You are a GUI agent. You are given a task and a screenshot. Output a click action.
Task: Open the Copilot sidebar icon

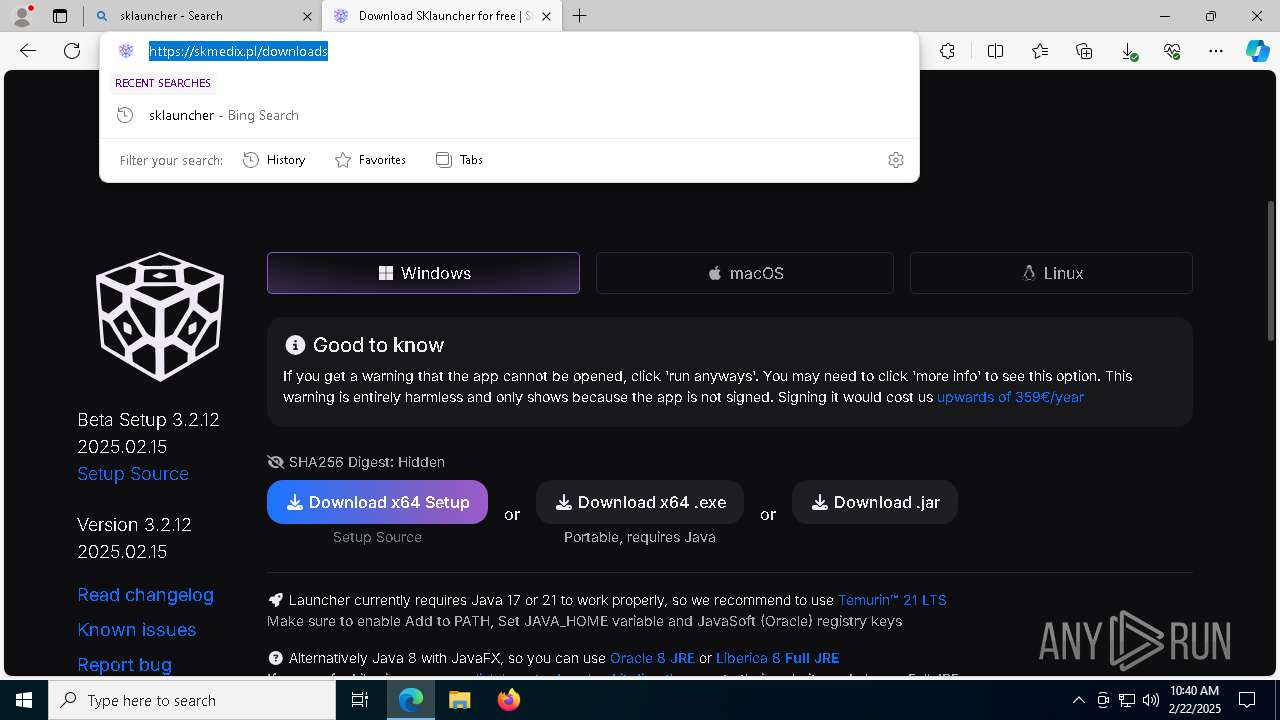(x=1258, y=51)
